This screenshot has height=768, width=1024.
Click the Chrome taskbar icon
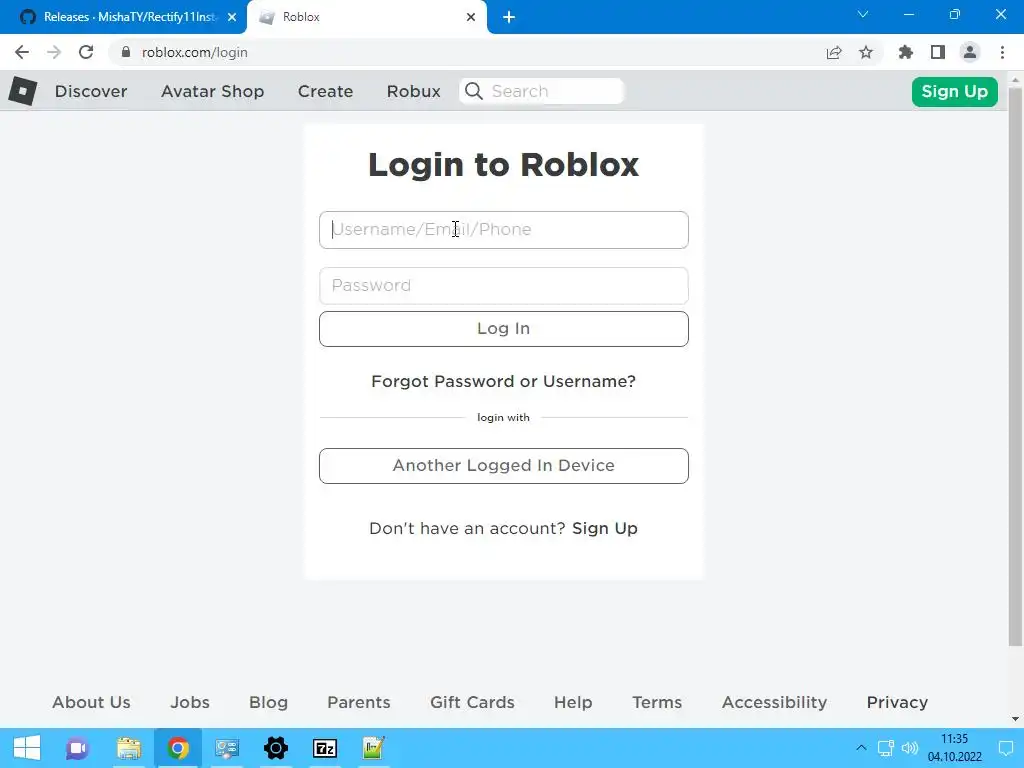pyautogui.click(x=178, y=748)
